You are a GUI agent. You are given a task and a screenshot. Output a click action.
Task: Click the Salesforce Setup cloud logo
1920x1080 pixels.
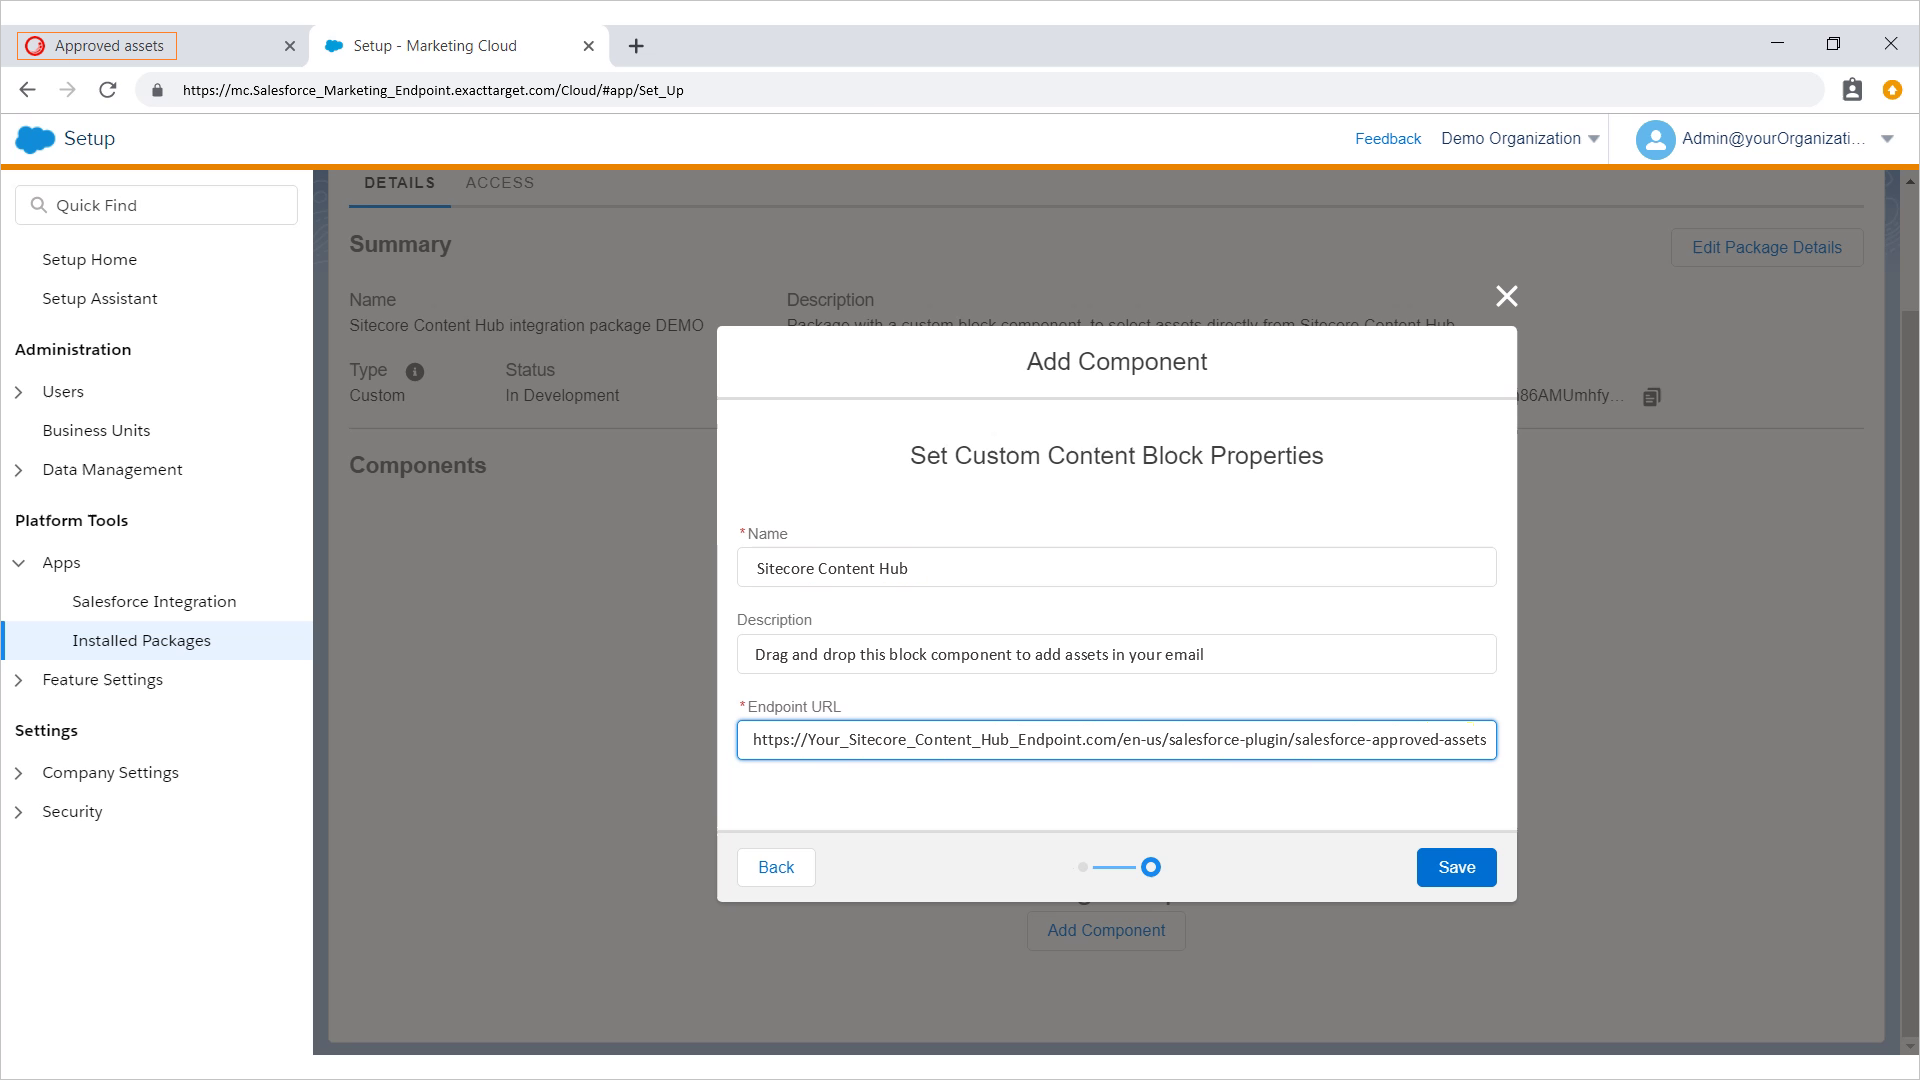click(x=33, y=138)
